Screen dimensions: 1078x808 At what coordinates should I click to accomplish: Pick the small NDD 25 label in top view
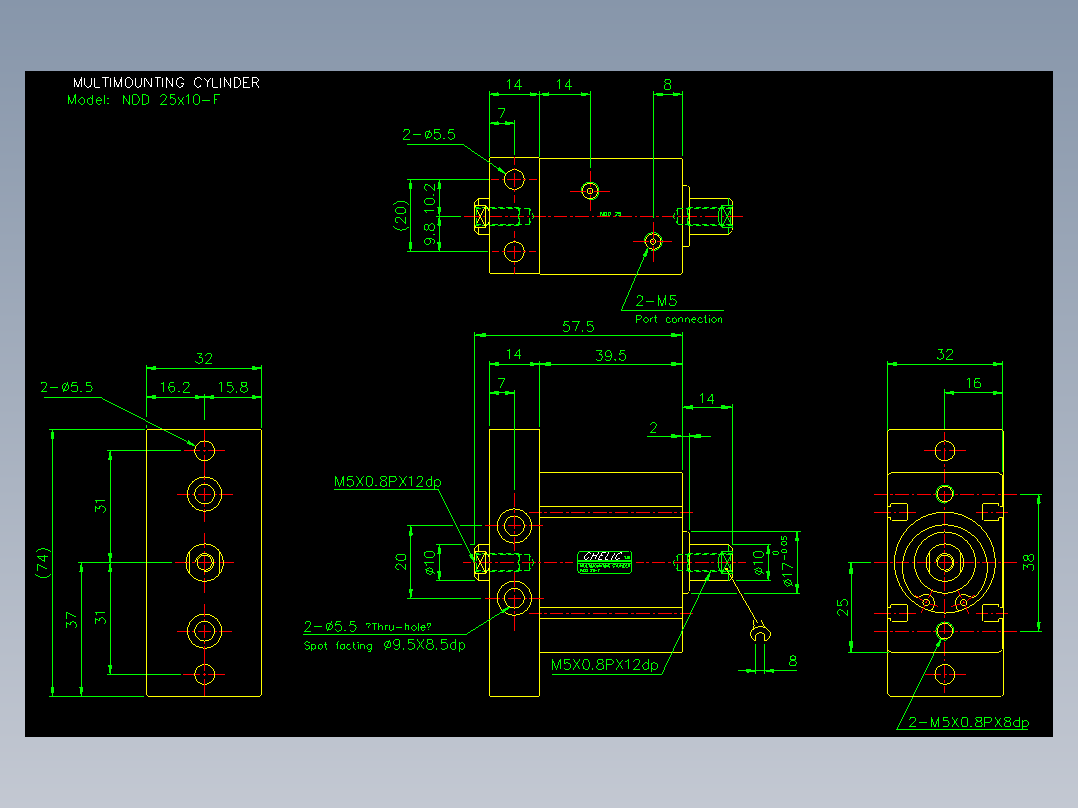click(610, 214)
